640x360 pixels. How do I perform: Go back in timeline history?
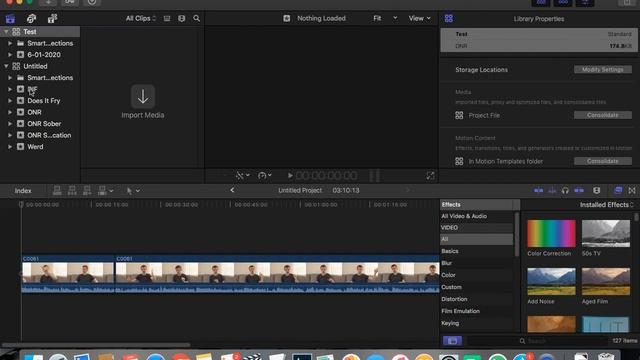pyautogui.click(x=232, y=190)
